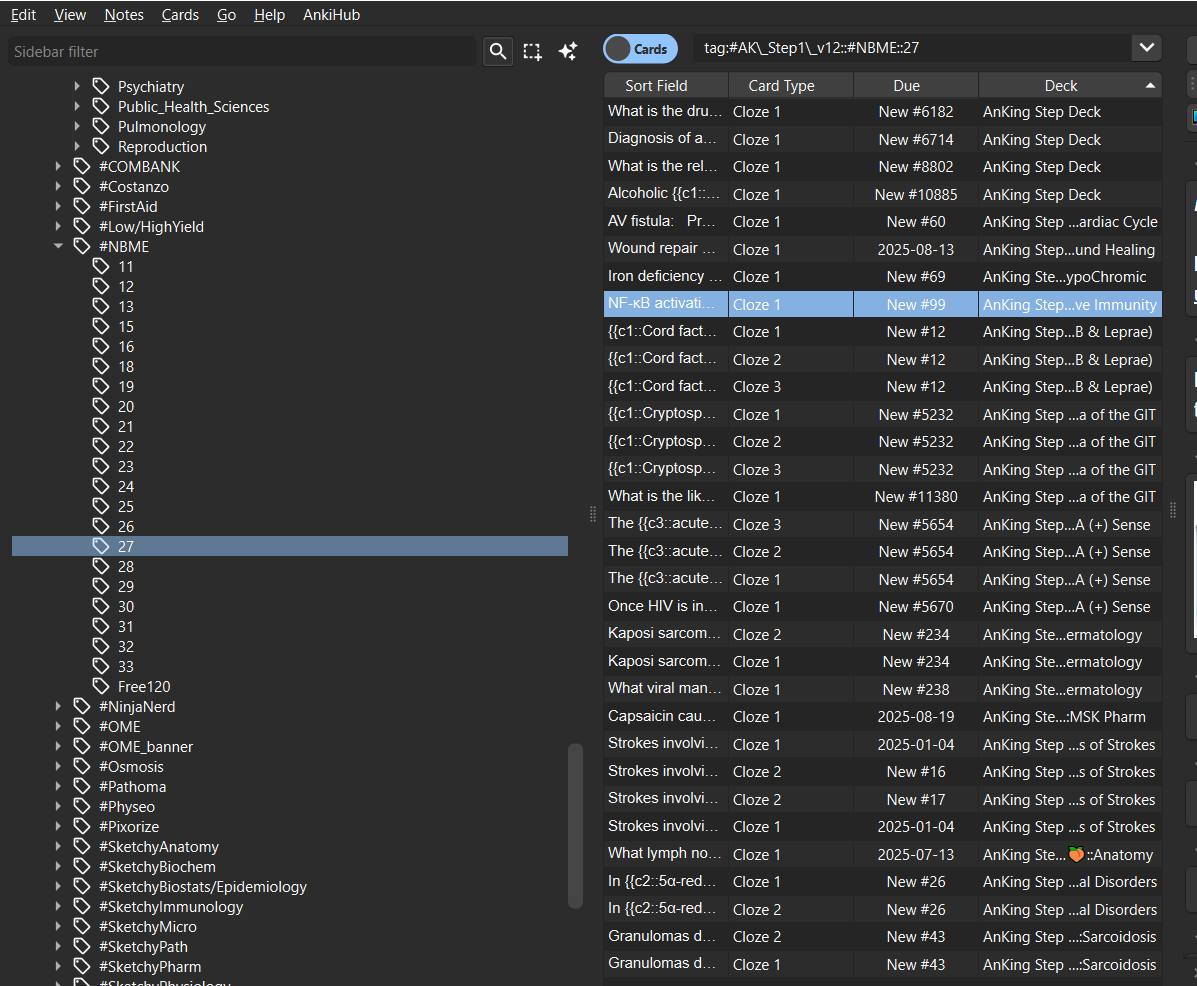
Task: Click the AnkiHub sparkle smart search icon
Action: pyautogui.click(x=568, y=51)
